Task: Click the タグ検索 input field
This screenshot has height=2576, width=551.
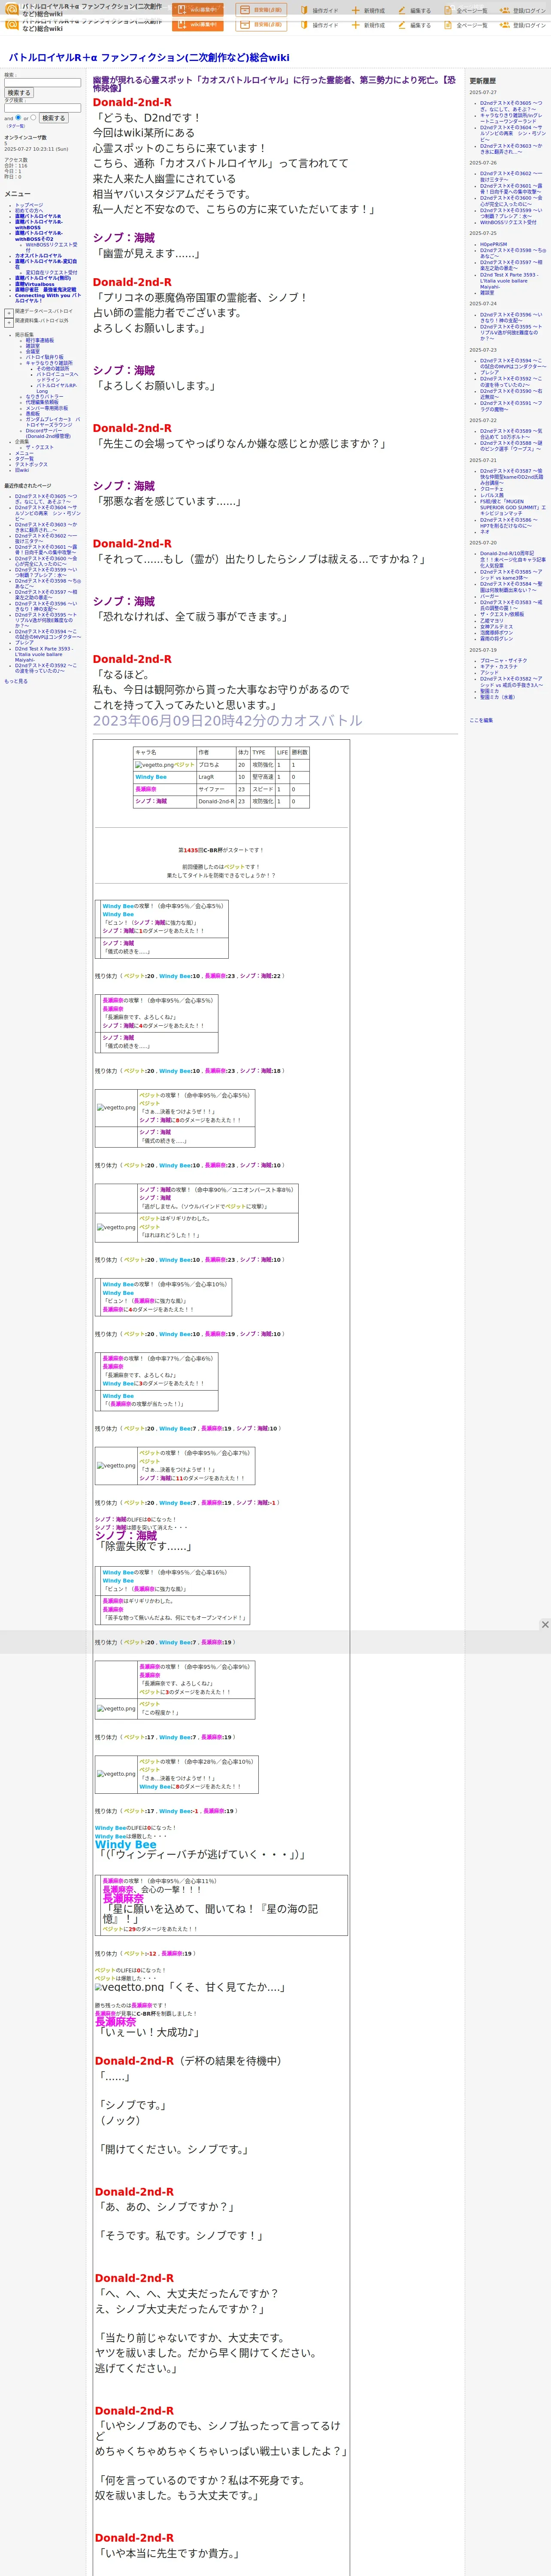Action: tap(42, 108)
